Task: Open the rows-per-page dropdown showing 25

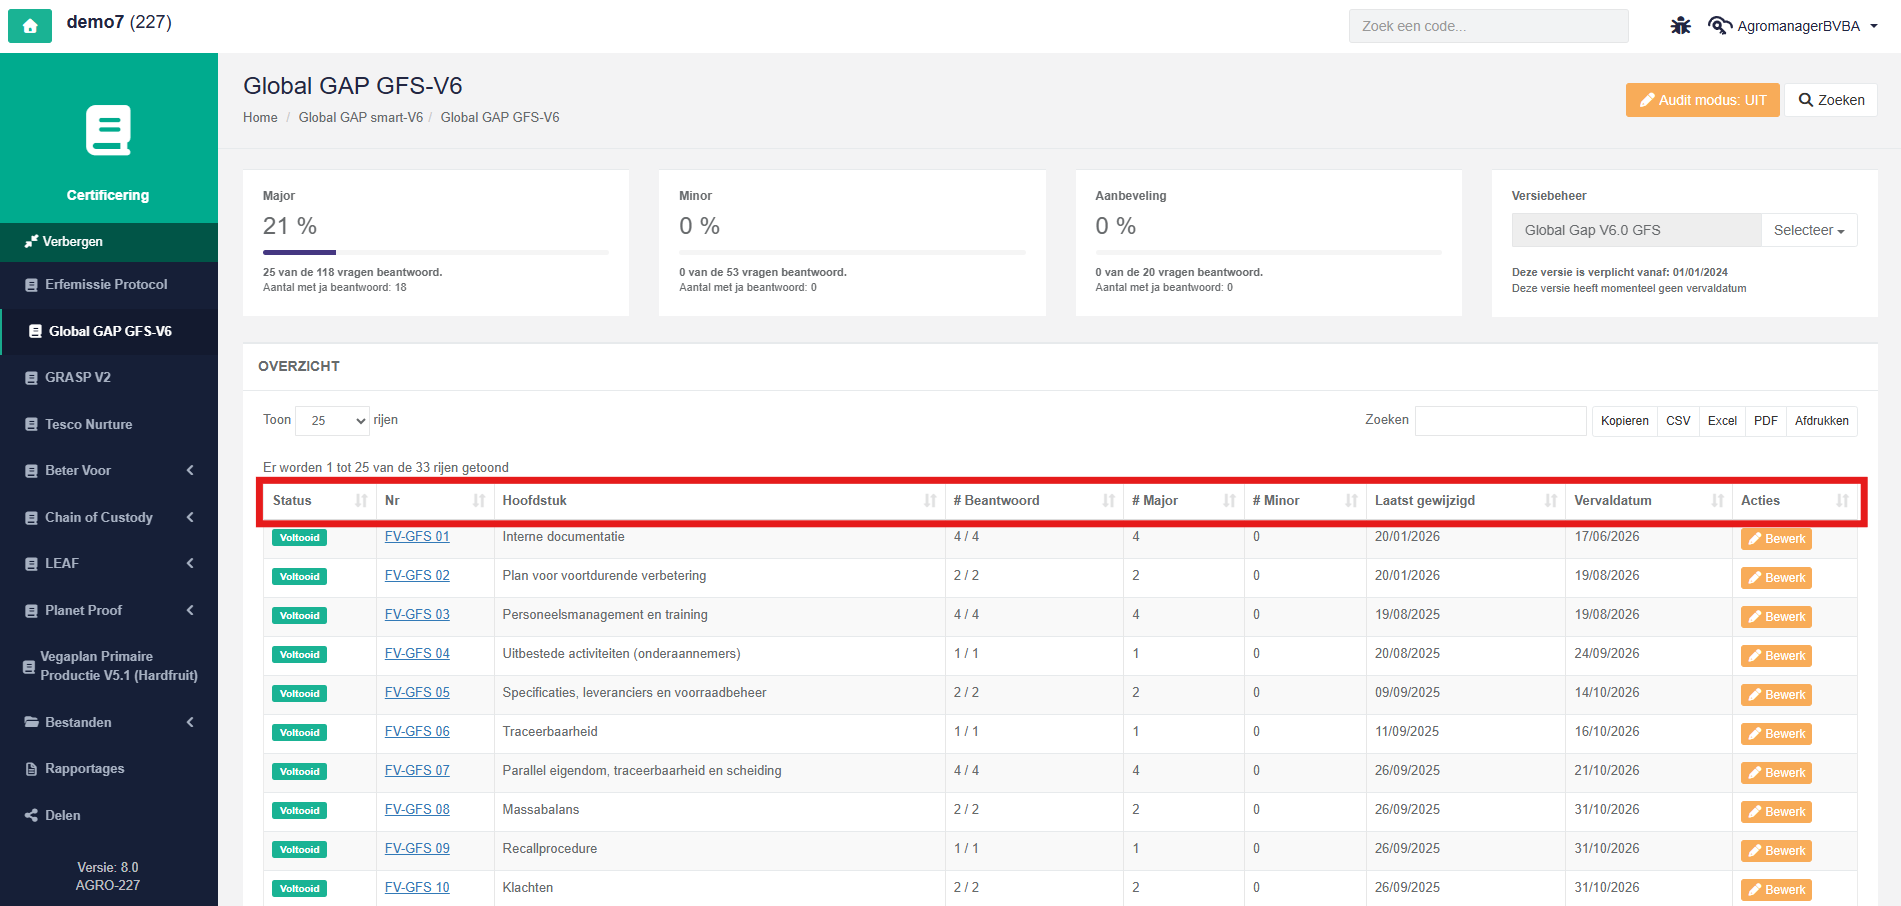Action: coord(333,421)
